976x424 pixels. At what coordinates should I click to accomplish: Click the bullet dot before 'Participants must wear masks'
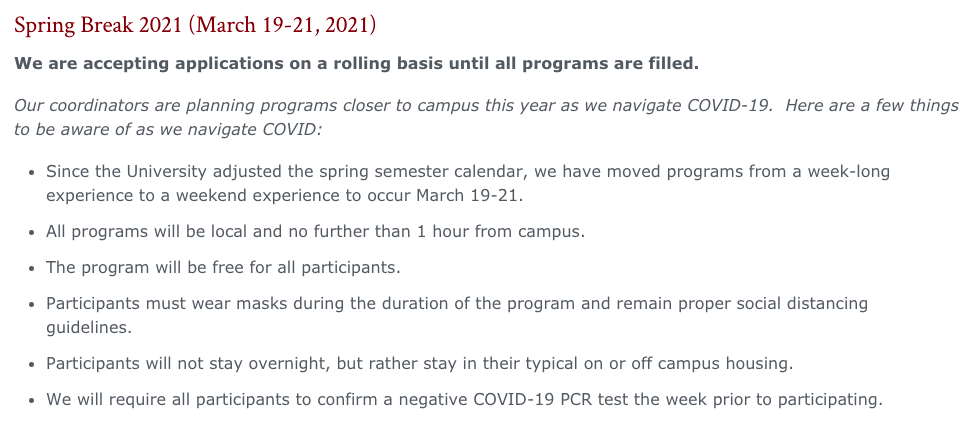pos(32,305)
